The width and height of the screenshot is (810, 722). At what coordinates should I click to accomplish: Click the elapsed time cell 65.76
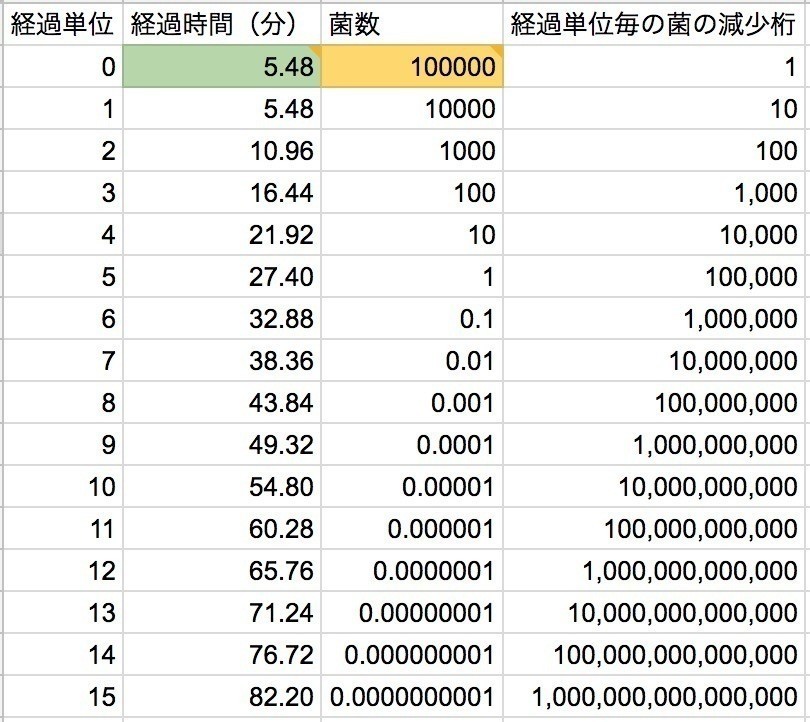coord(222,571)
